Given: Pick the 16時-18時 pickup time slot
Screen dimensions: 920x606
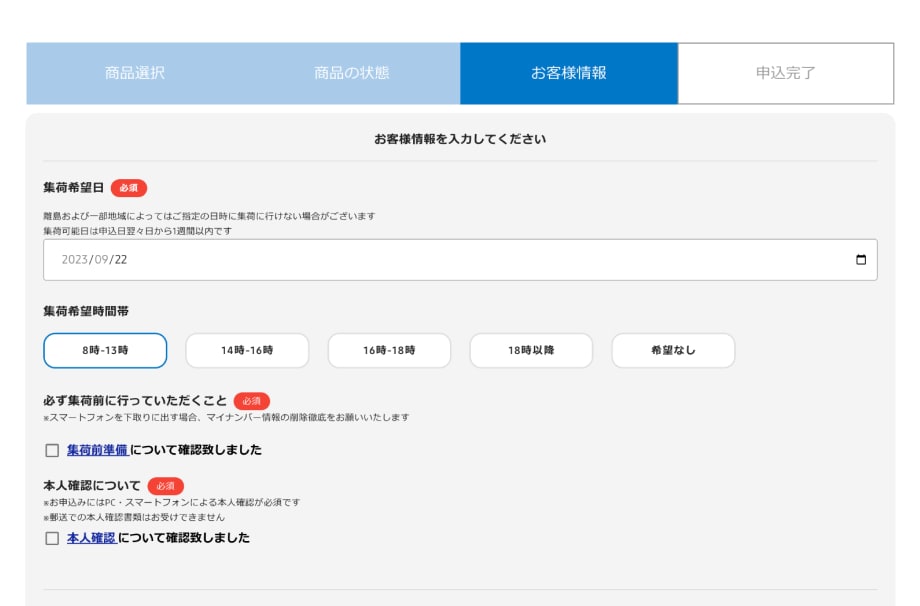Looking at the screenshot, I should [x=389, y=351].
